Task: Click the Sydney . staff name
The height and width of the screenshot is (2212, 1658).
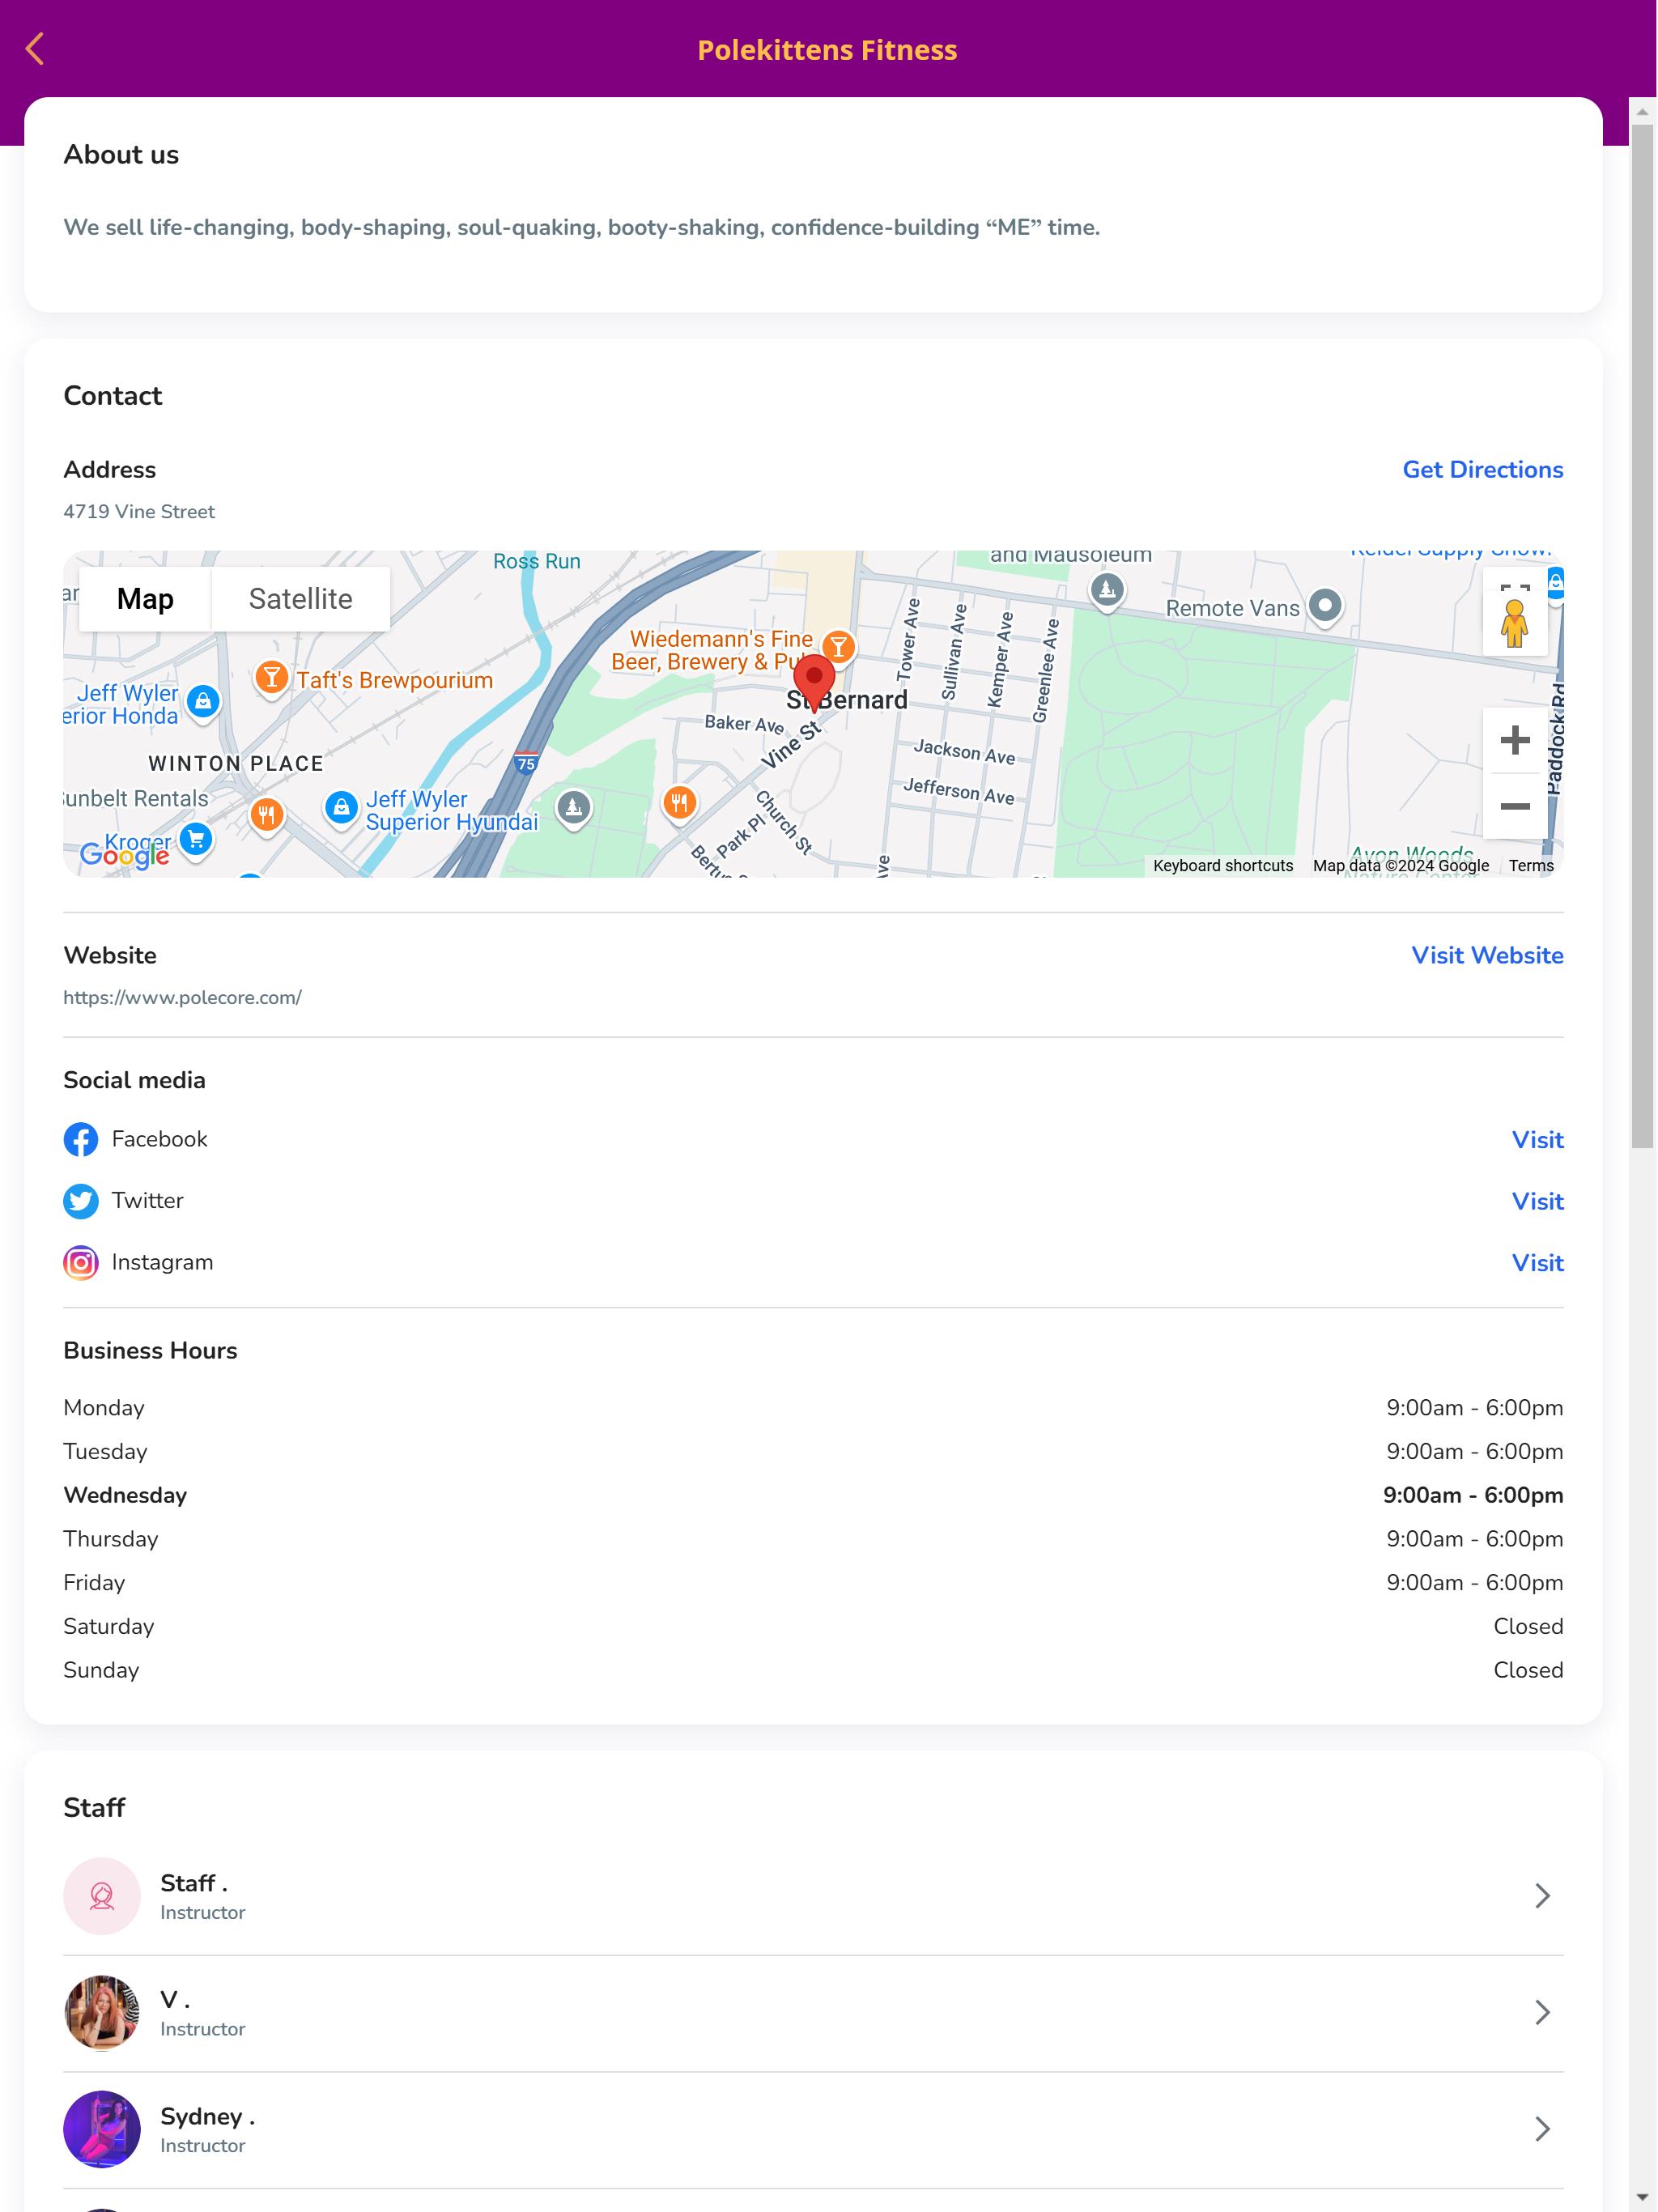Action: [x=208, y=2116]
